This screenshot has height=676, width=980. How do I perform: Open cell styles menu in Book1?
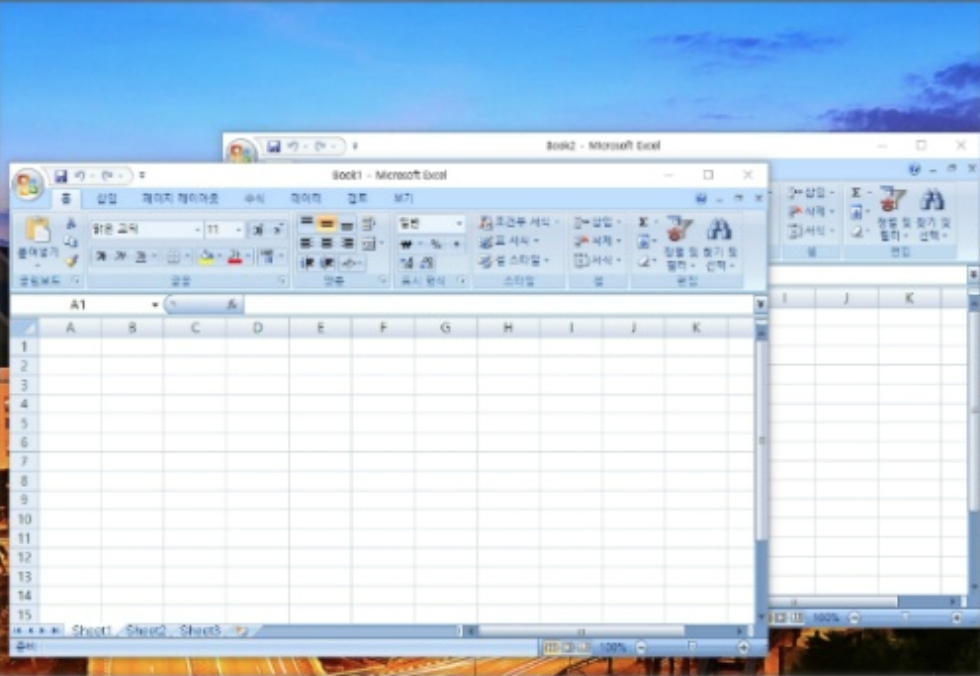[514, 261]
